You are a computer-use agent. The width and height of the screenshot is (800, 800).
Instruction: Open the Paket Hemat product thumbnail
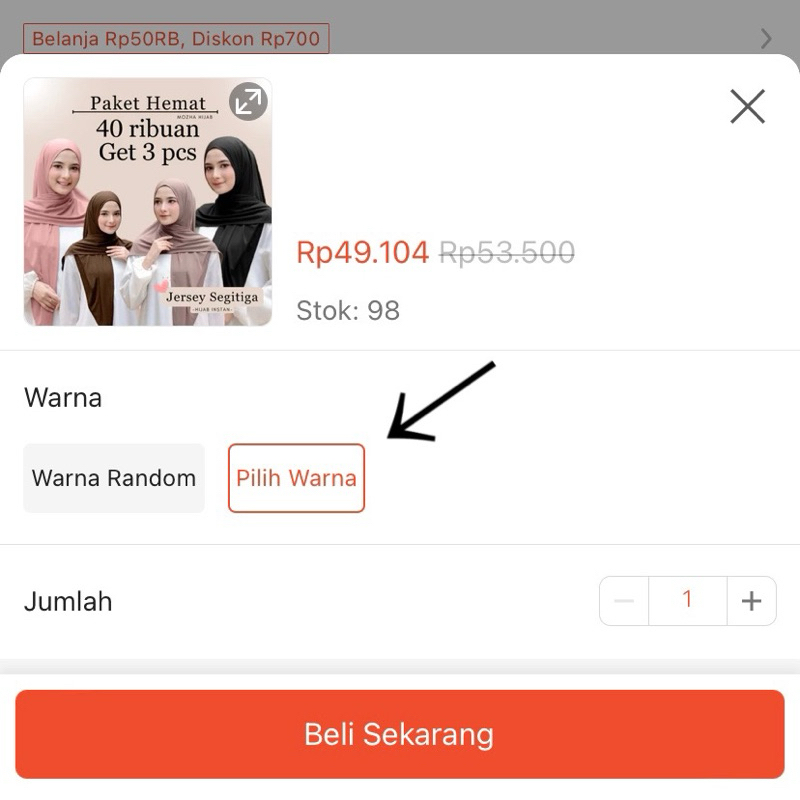point(147,202)
